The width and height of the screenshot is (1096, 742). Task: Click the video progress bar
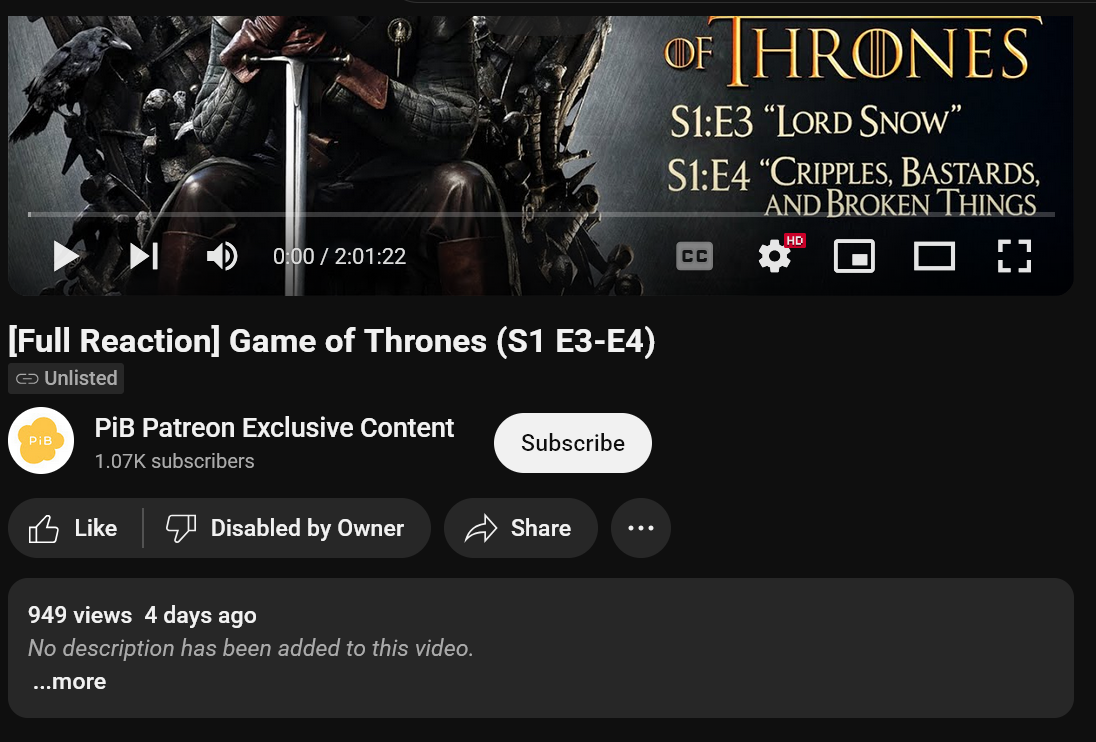pos(541,214)
